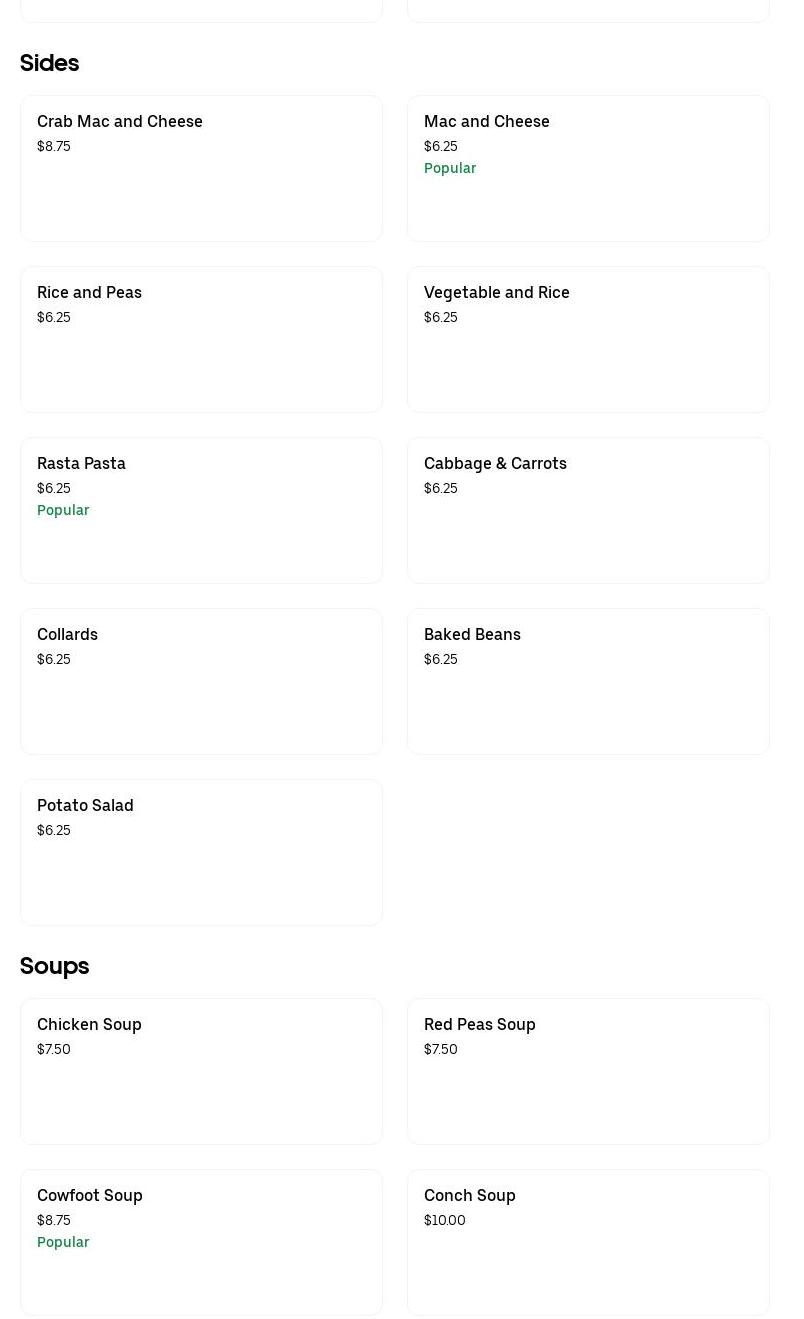The height and width of the screenshot is (1319, 804).
Task: Click the $8.75 price of Crab Mac and Cheese
Action: point(54,146)
